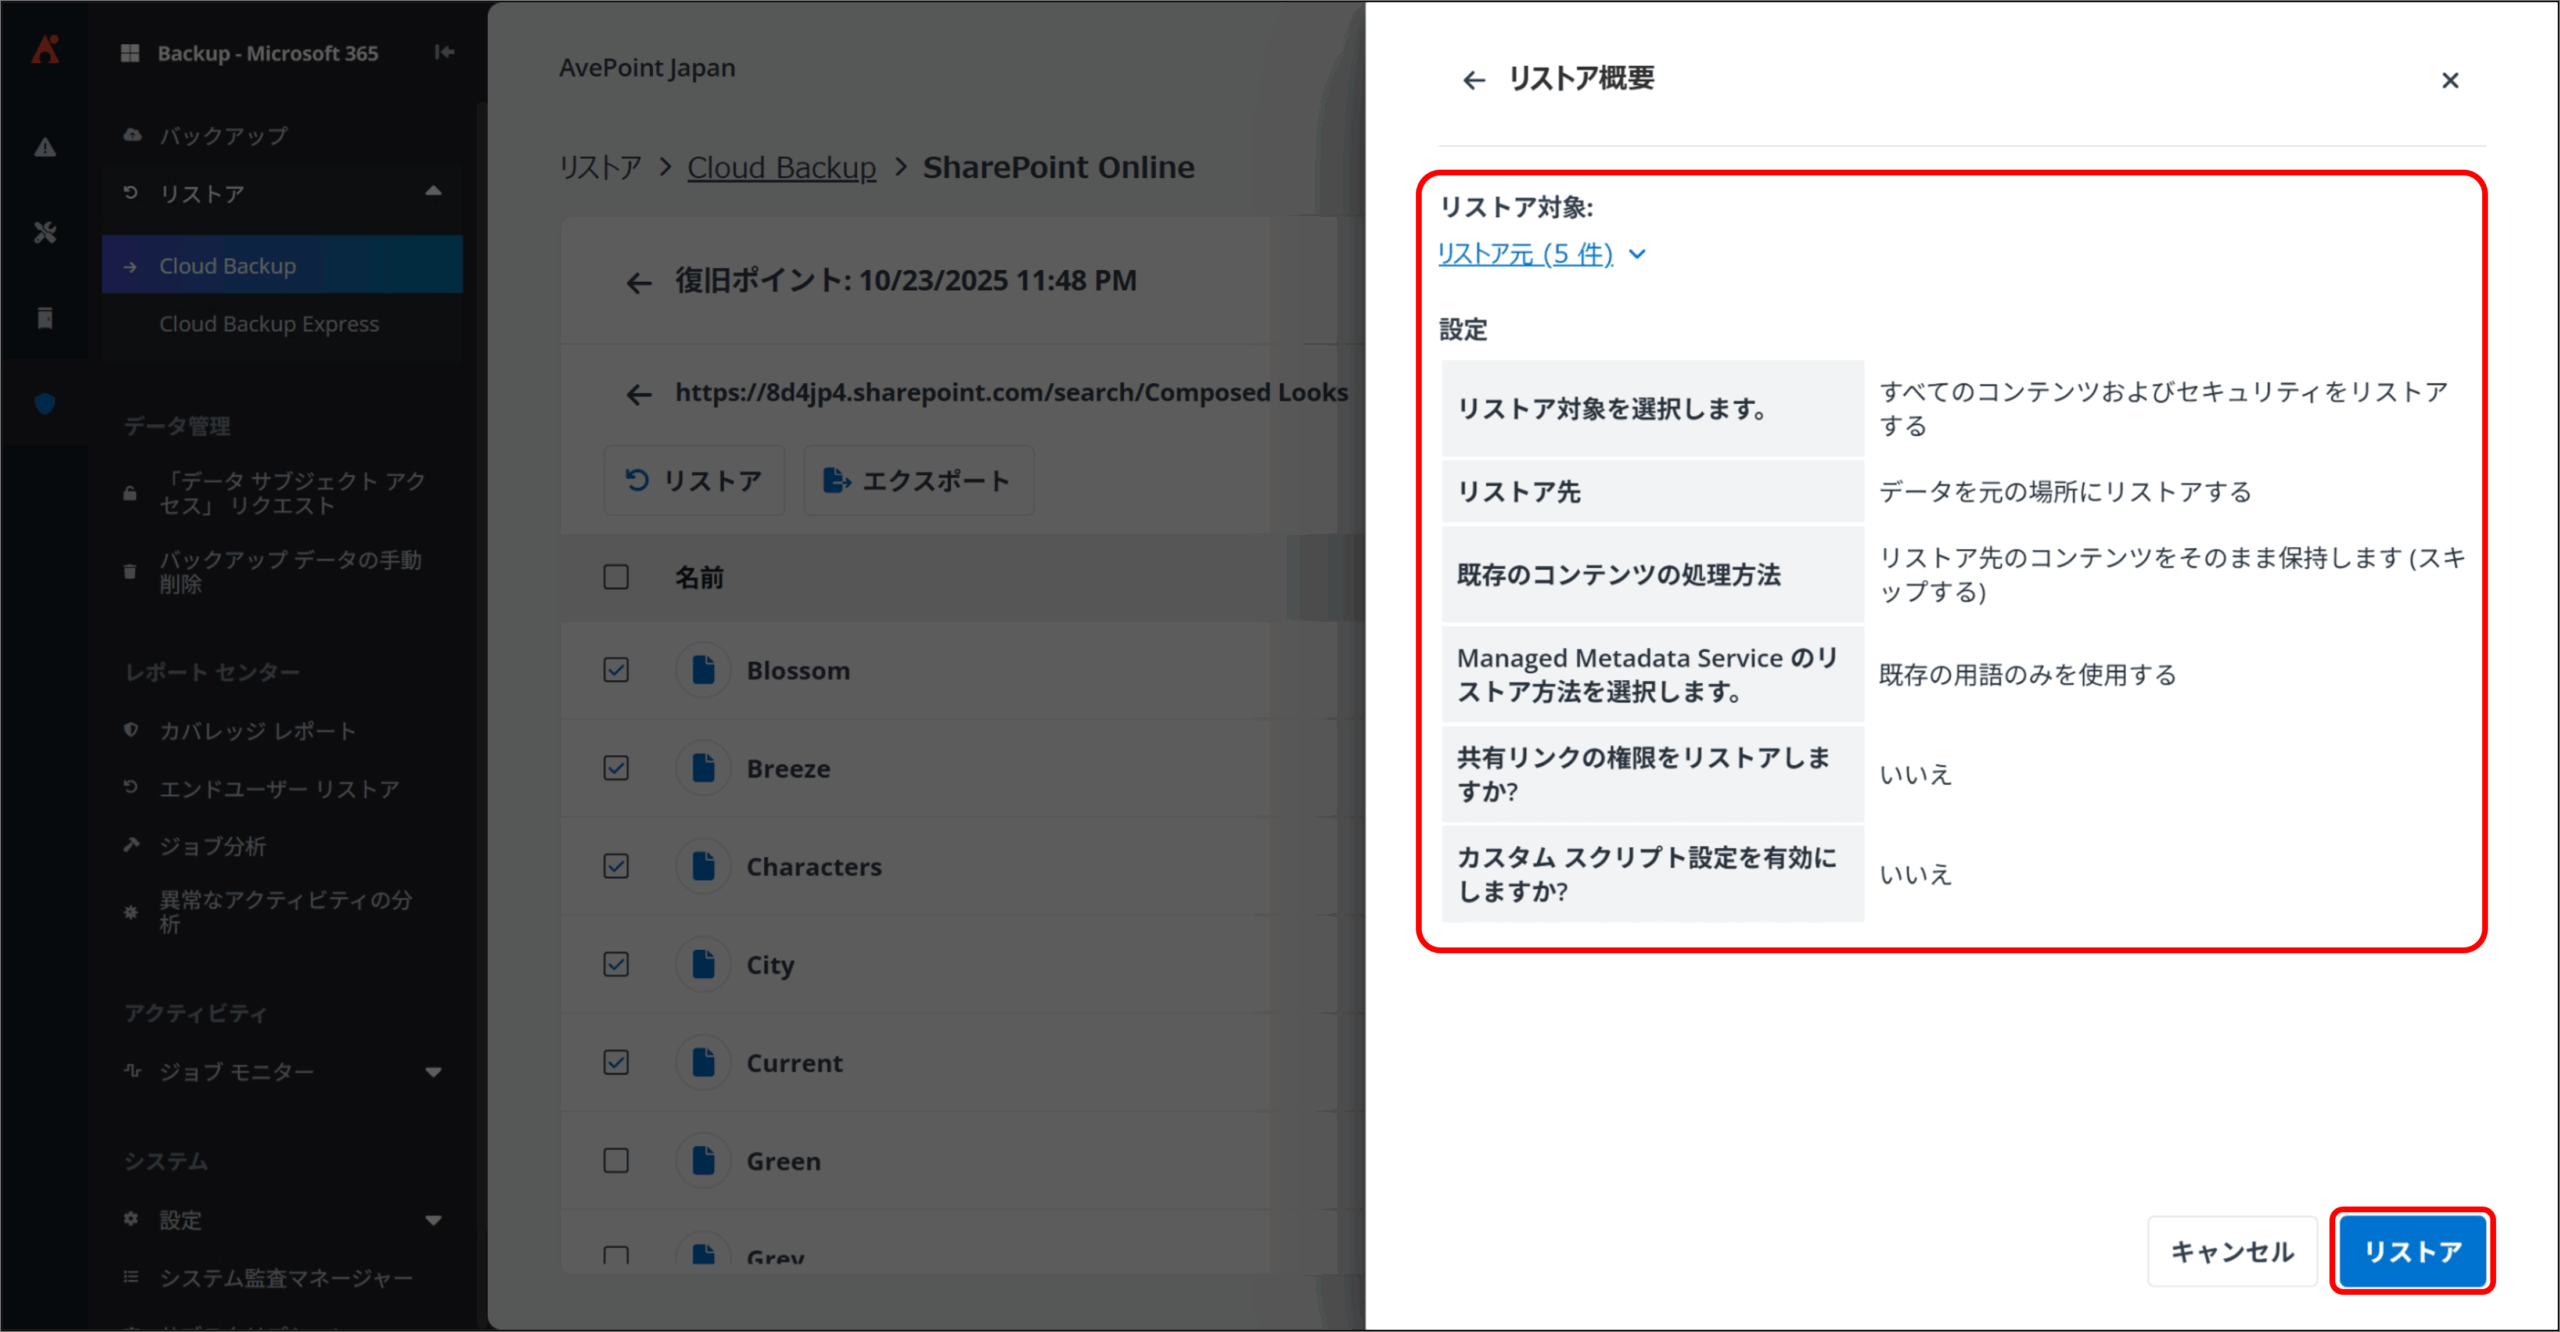Screen dimensions: 2560x1332
Task: Click the キャンセル button
Action: click(2231, 1251)
